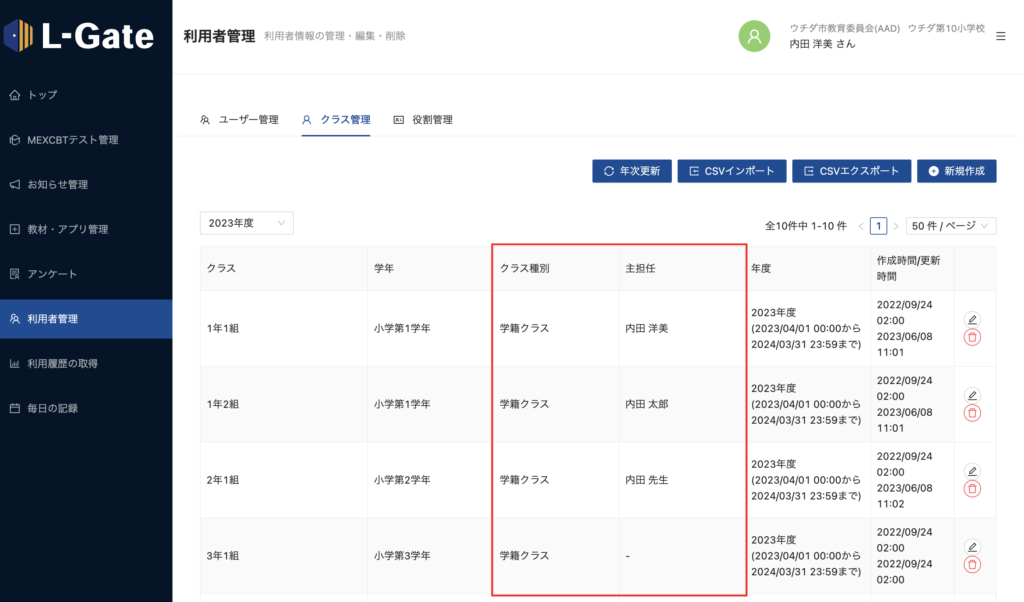Switch to the ユーザー管理 tab

pos(240,120)
